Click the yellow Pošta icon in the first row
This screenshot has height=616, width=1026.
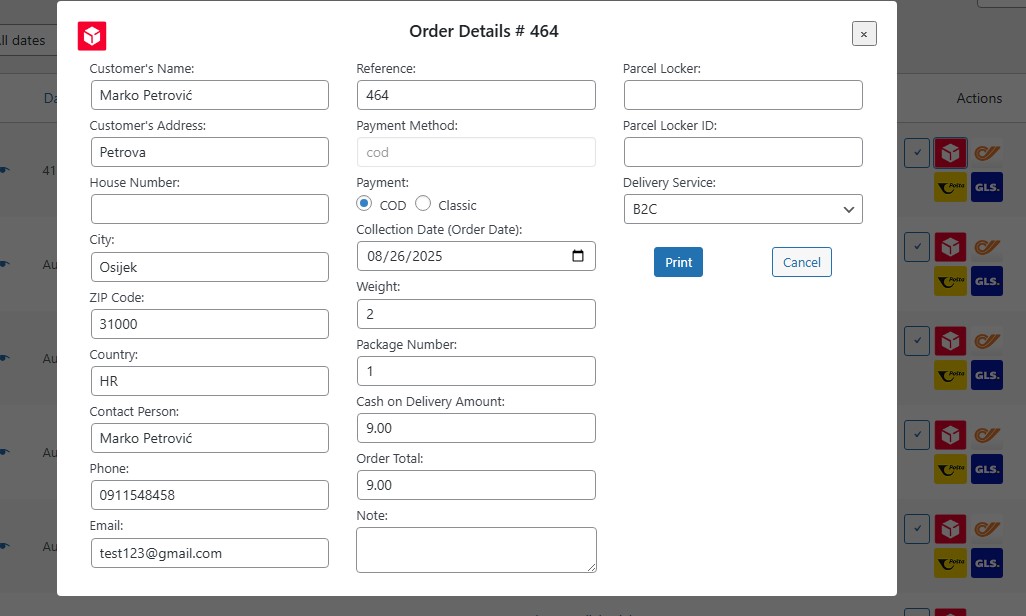point(950,187)
